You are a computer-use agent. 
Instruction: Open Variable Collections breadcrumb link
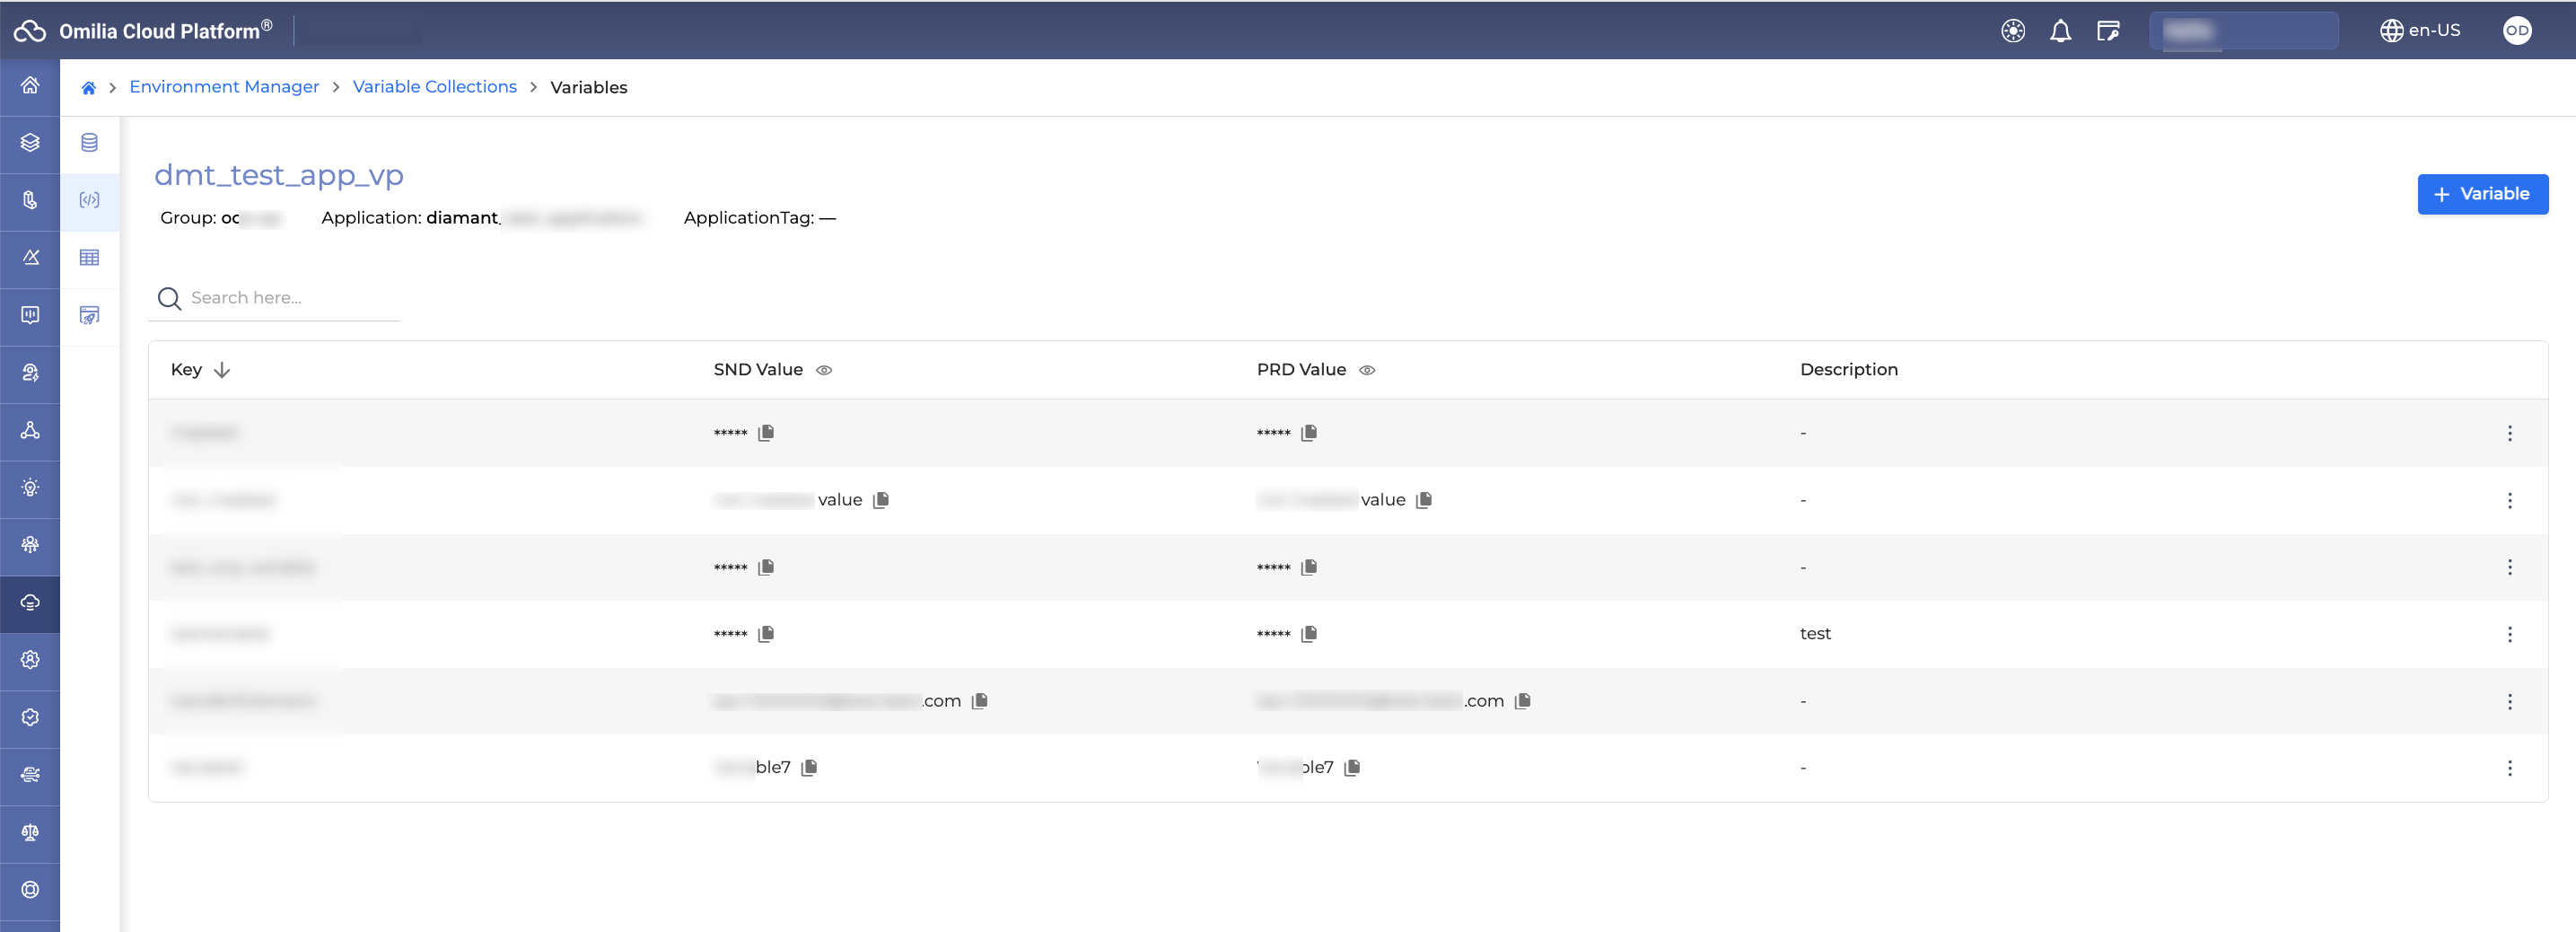[435, 87]
